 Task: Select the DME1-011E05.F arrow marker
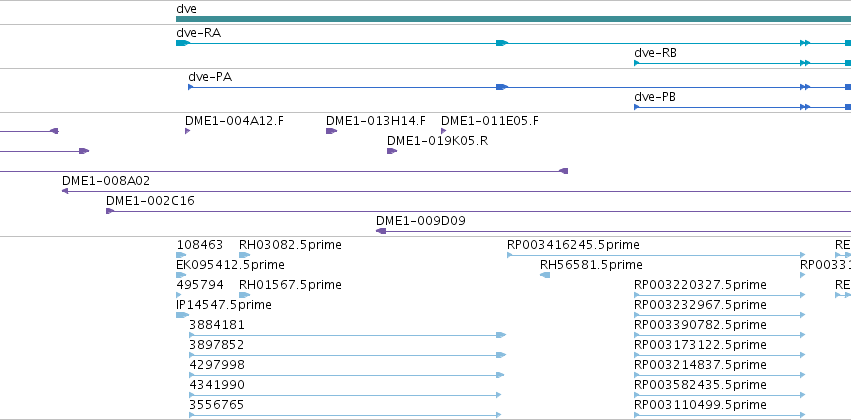click(443, 131)
